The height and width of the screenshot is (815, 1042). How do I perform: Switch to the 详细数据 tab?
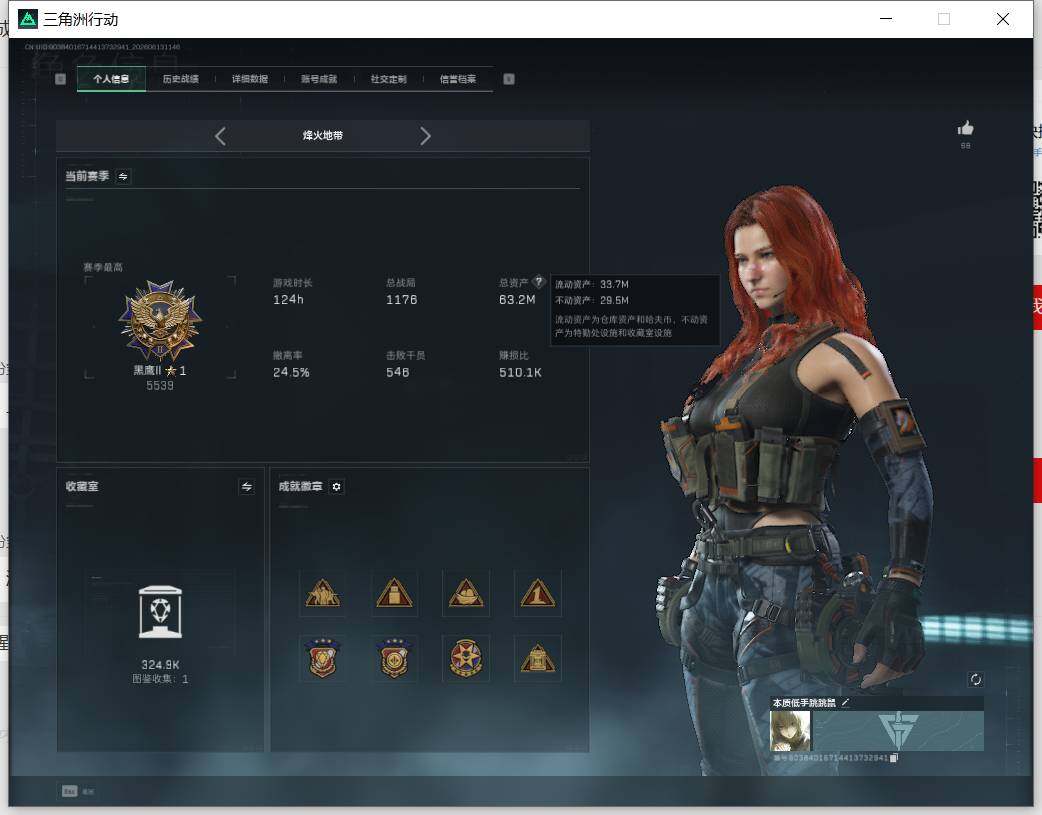coord(250,79)
